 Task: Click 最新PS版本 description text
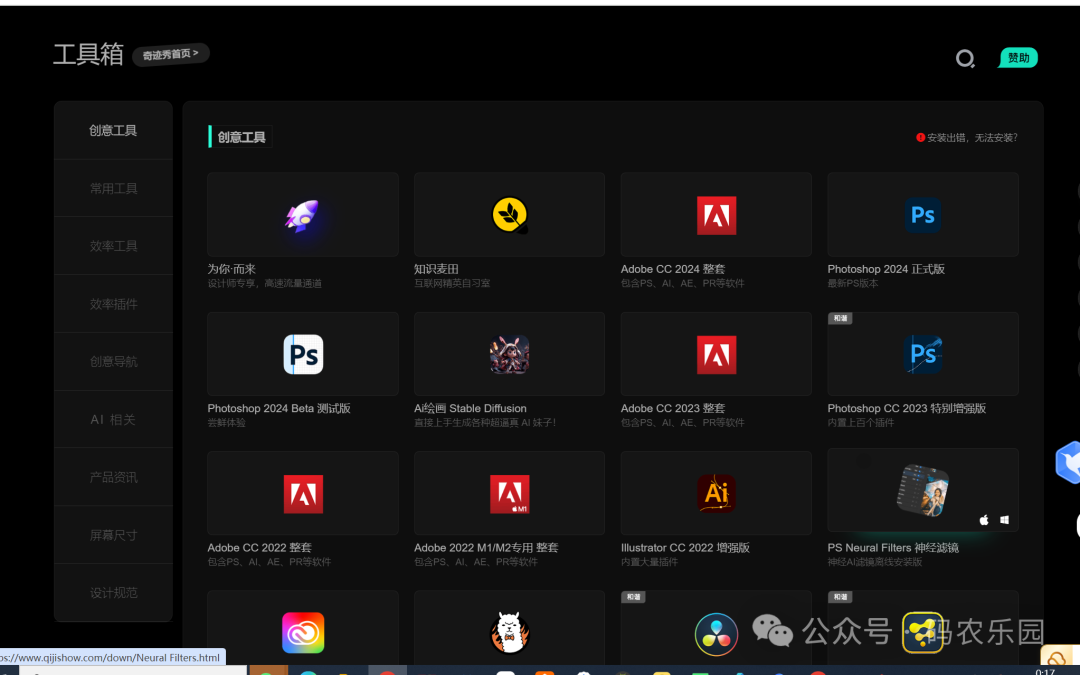853,283
